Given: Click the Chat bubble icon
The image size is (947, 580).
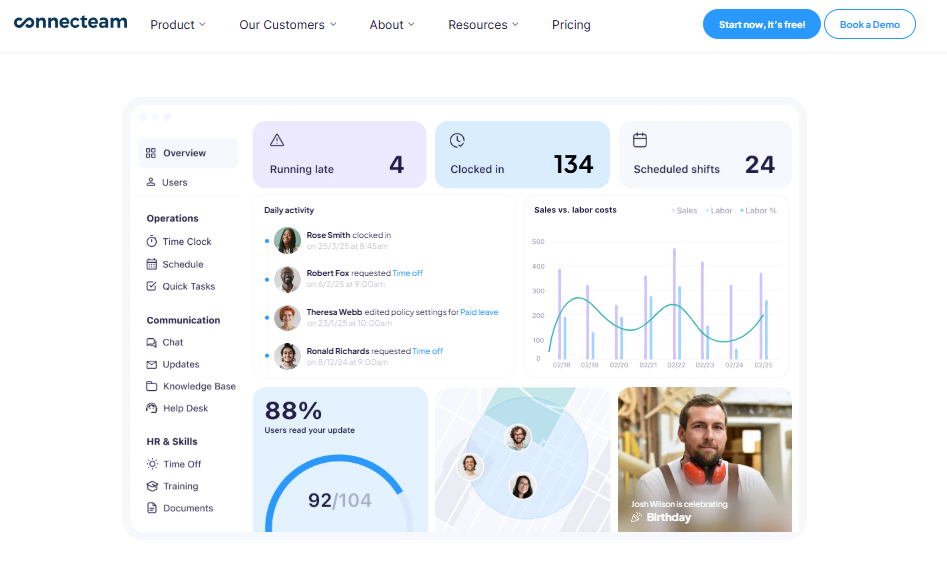Looking at the screenshot, I should click(152, 342).
